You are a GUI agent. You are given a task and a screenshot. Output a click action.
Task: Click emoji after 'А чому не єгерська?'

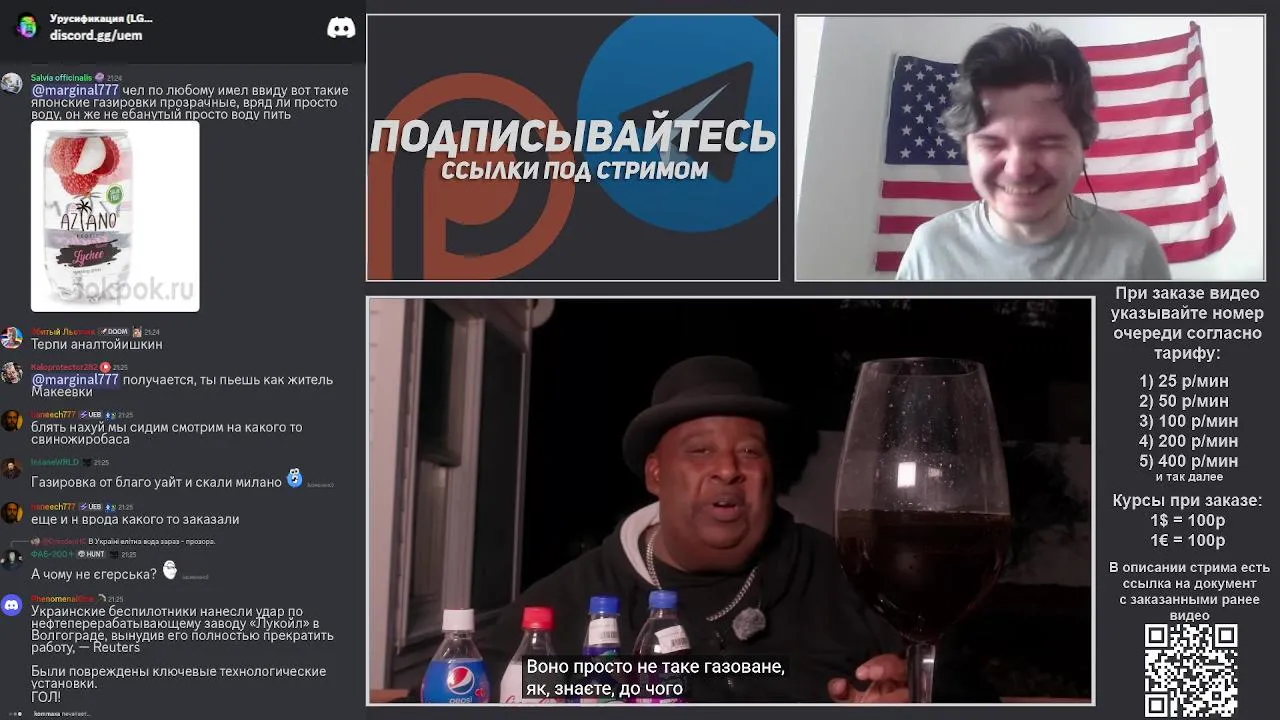click(169, 570)
